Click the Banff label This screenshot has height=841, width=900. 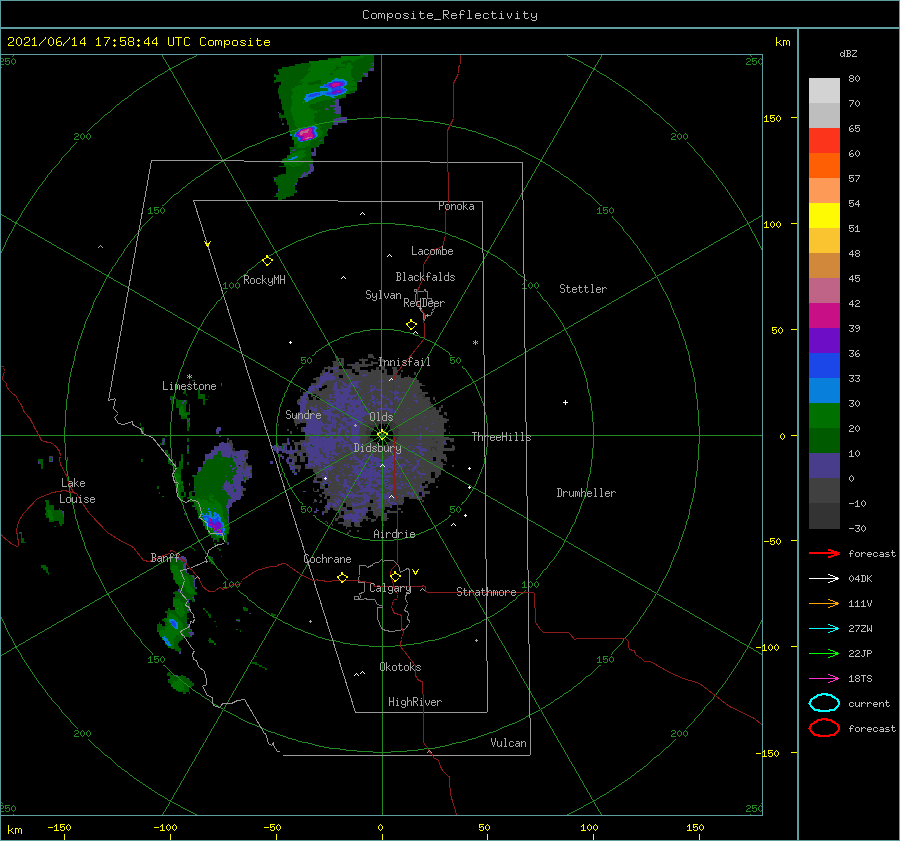(x=165, y=557)
